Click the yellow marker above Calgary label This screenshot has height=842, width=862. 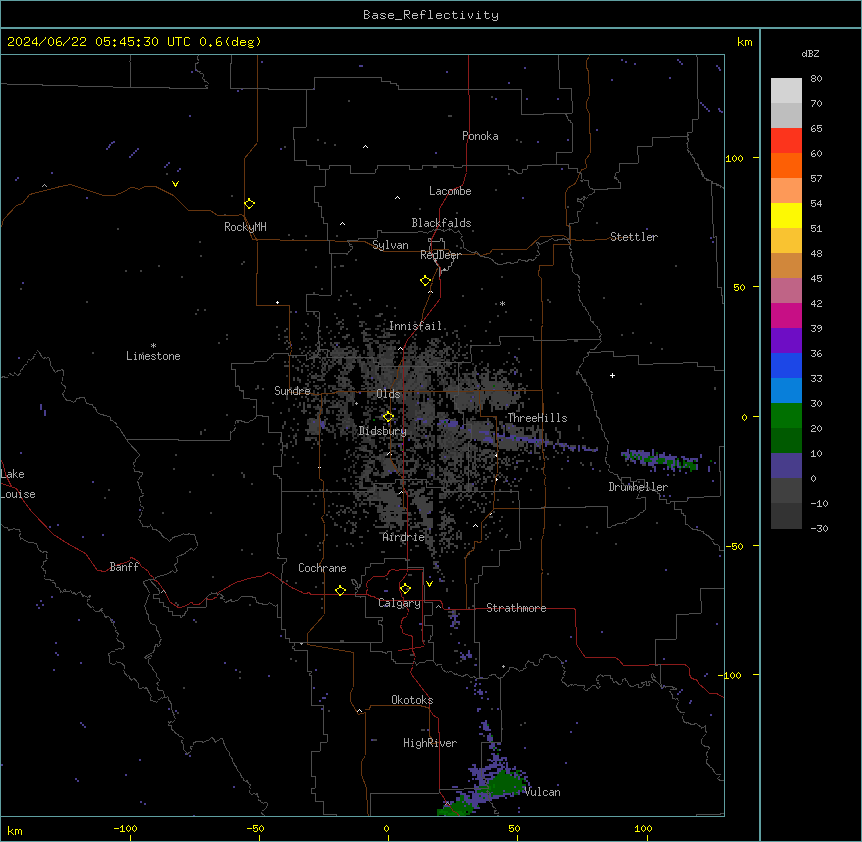(x=405, y=589)
